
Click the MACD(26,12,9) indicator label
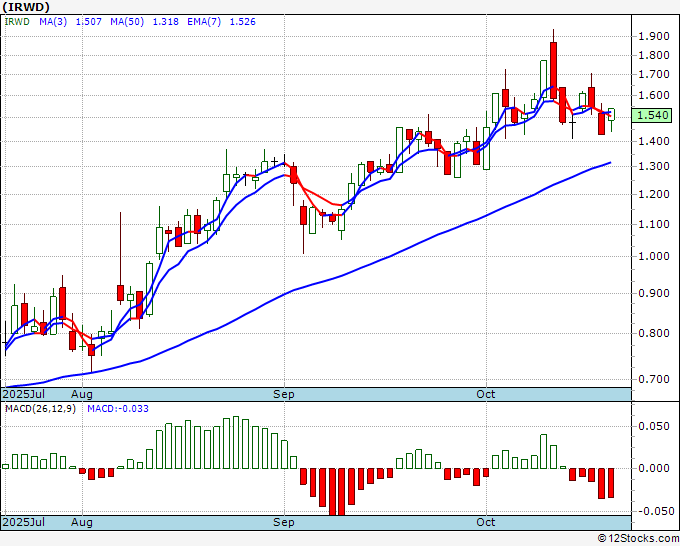pos(40,409)
